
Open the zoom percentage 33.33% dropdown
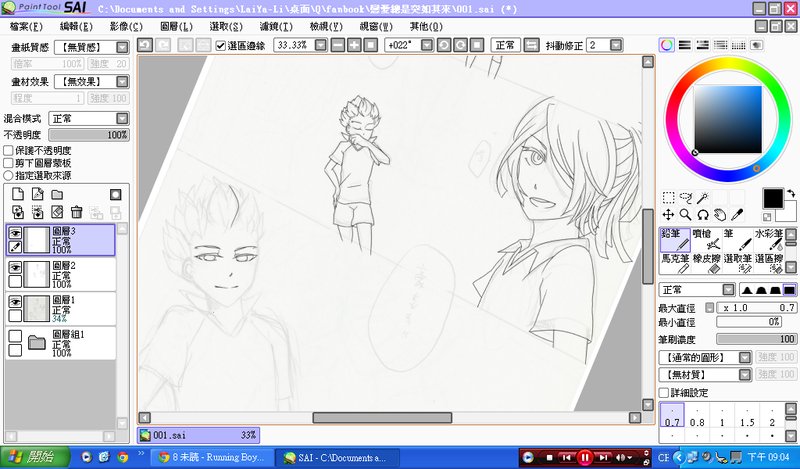pyautogui.click(x=320, y=45)
